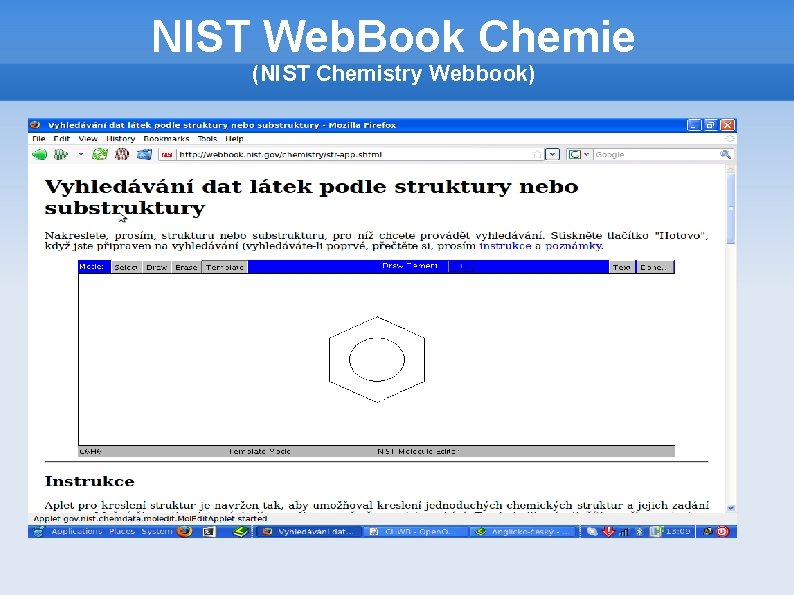Switch to the OpenOffice taskbar window

click(x=416, y=532)
